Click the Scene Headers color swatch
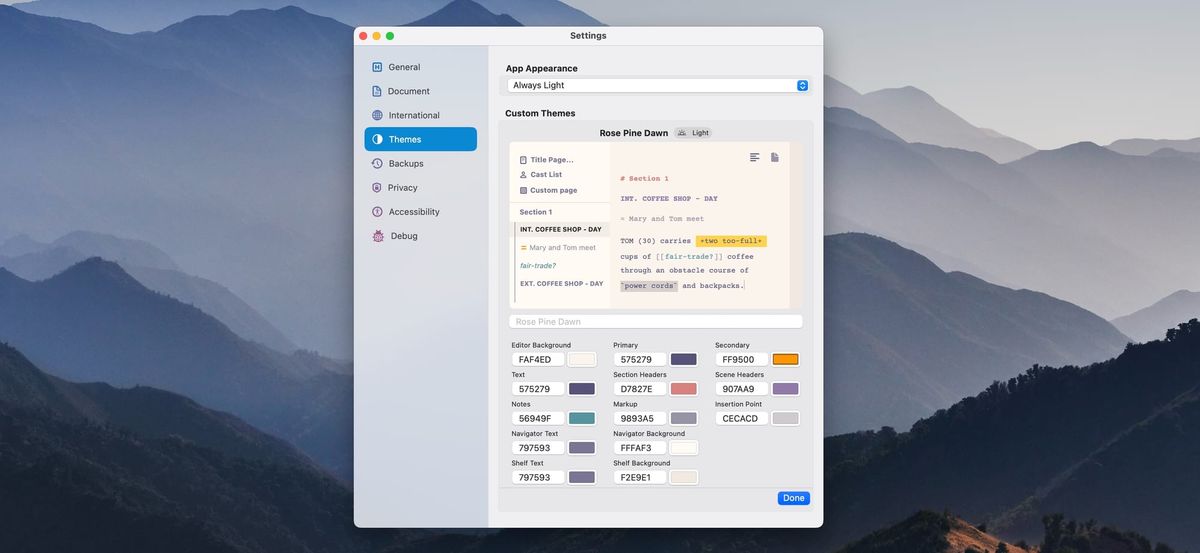The height and width of the screenshot is (553, 1200). click(786, 389)
